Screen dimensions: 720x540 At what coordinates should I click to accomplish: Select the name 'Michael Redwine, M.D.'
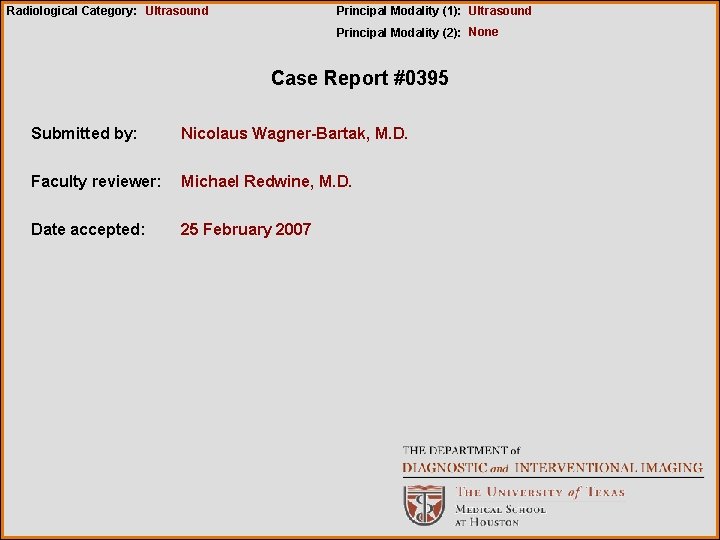click(266, 181)
